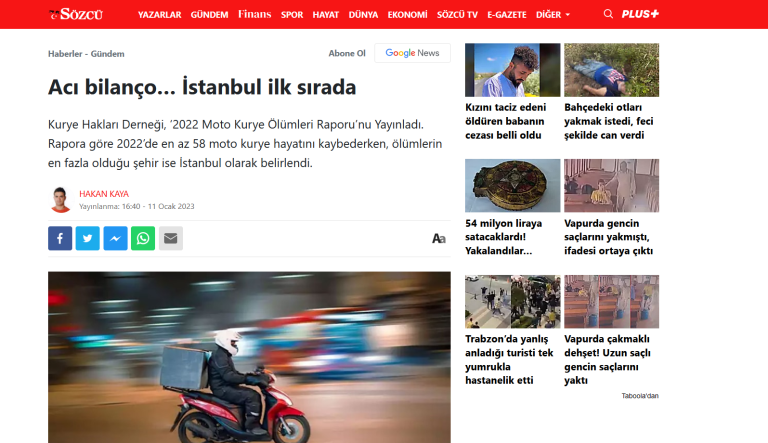Viewport: 768px width, 443px height.
Task: Share article on Facebook
Action: pyautogui.click(x=60, y=238)
